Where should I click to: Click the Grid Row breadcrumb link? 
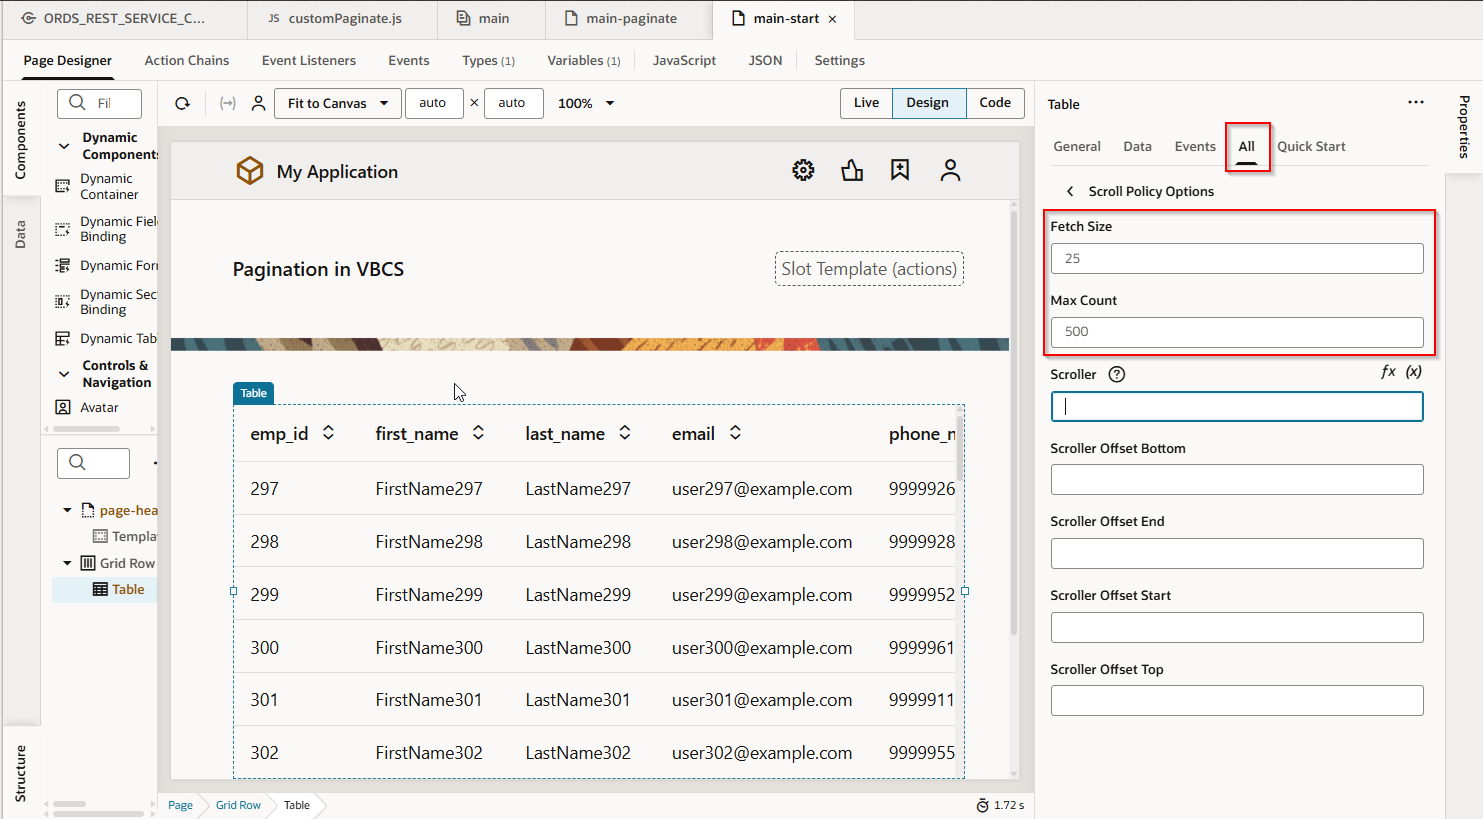pos(238,805)
